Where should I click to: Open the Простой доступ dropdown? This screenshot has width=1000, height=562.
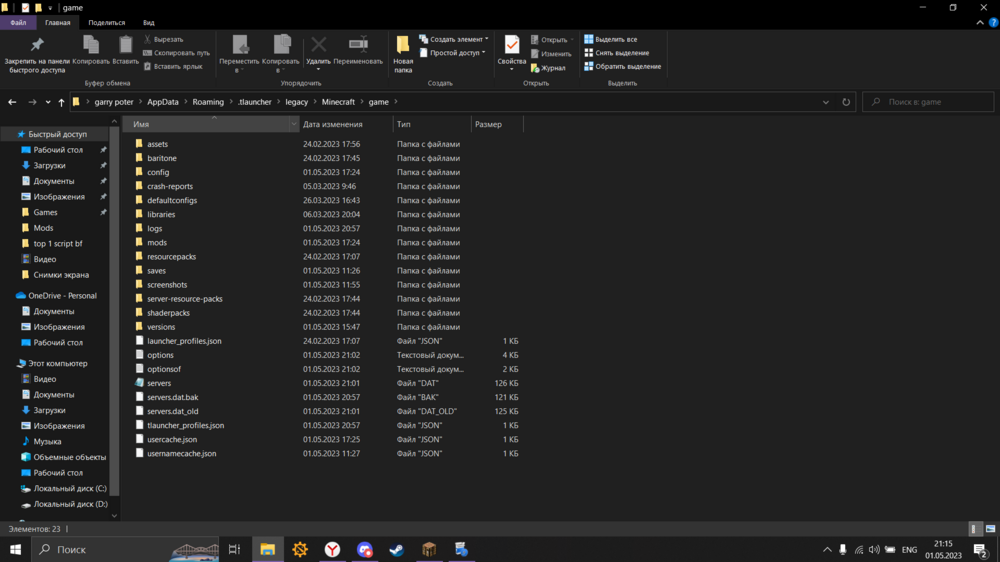point(452,53)
